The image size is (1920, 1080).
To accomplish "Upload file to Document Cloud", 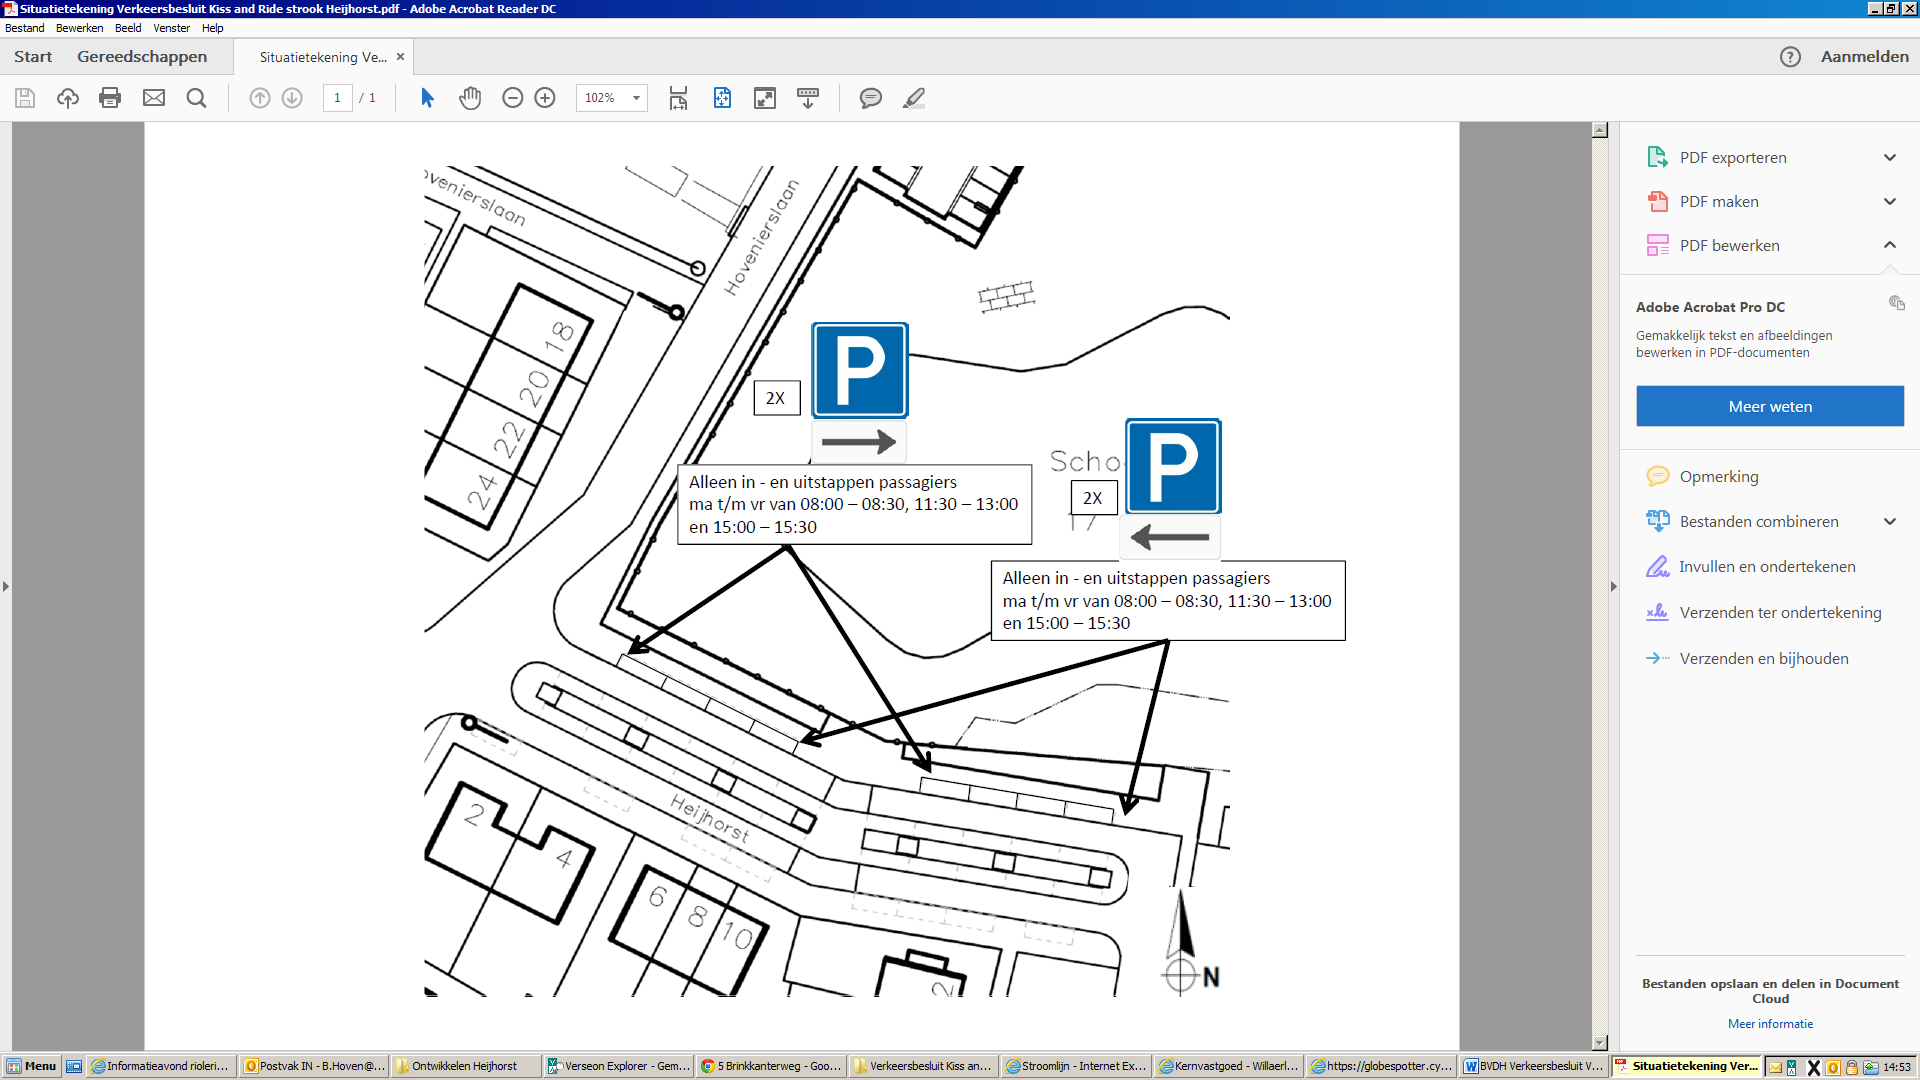I will click(x=67, y=98).
